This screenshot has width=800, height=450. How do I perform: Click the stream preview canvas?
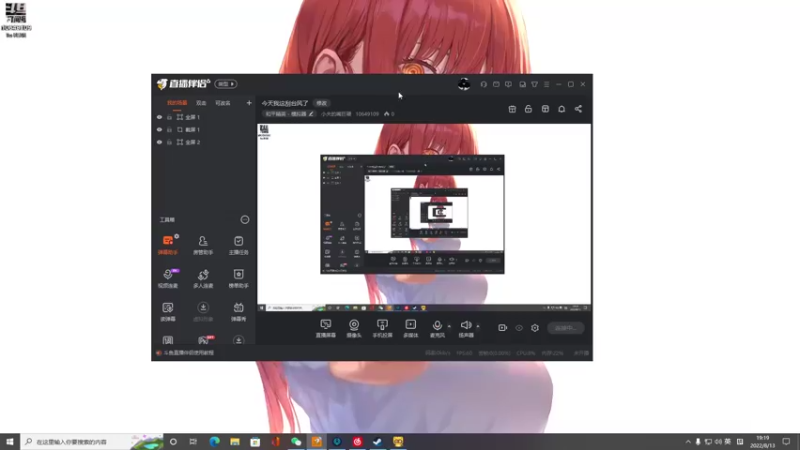pos(424,217)
